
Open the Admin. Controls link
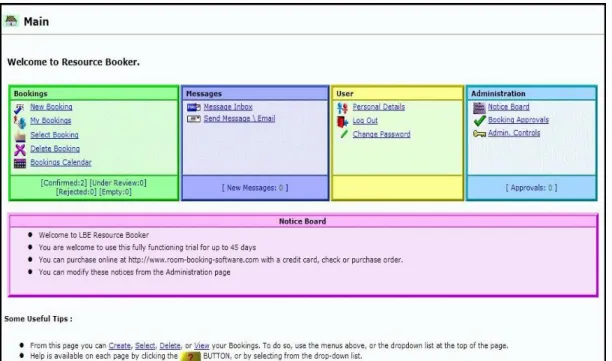514,133
